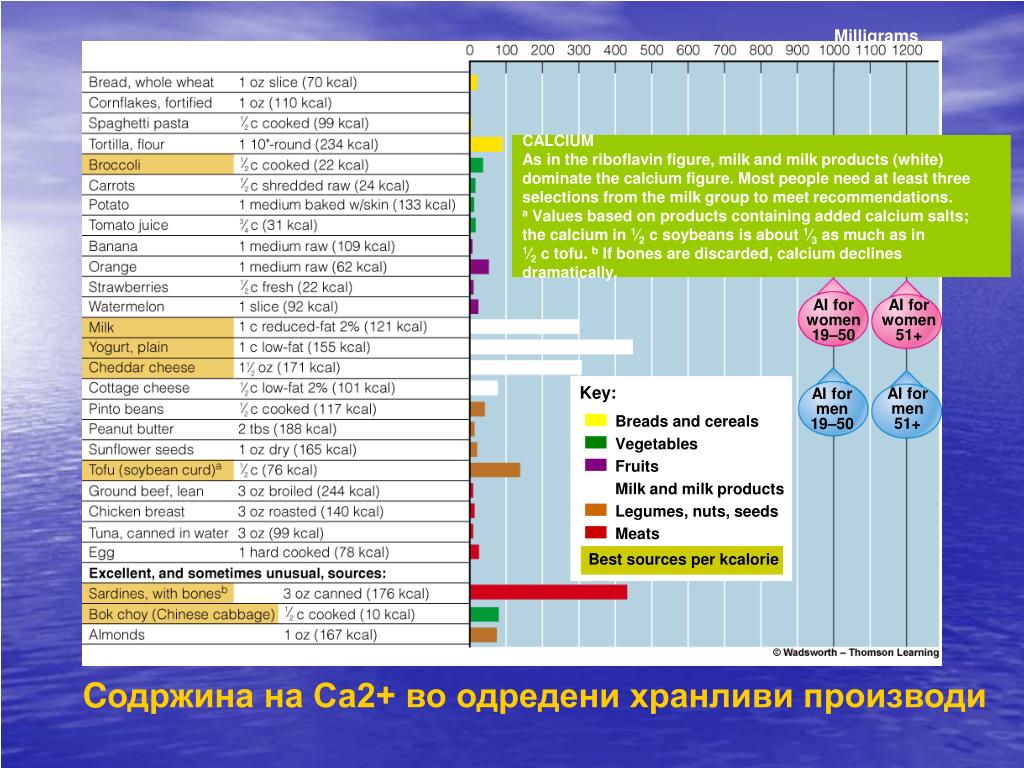Click the 'Ground beef, lean' row label
Screen dimensions: 1024x768
click(x=146, y=491)
